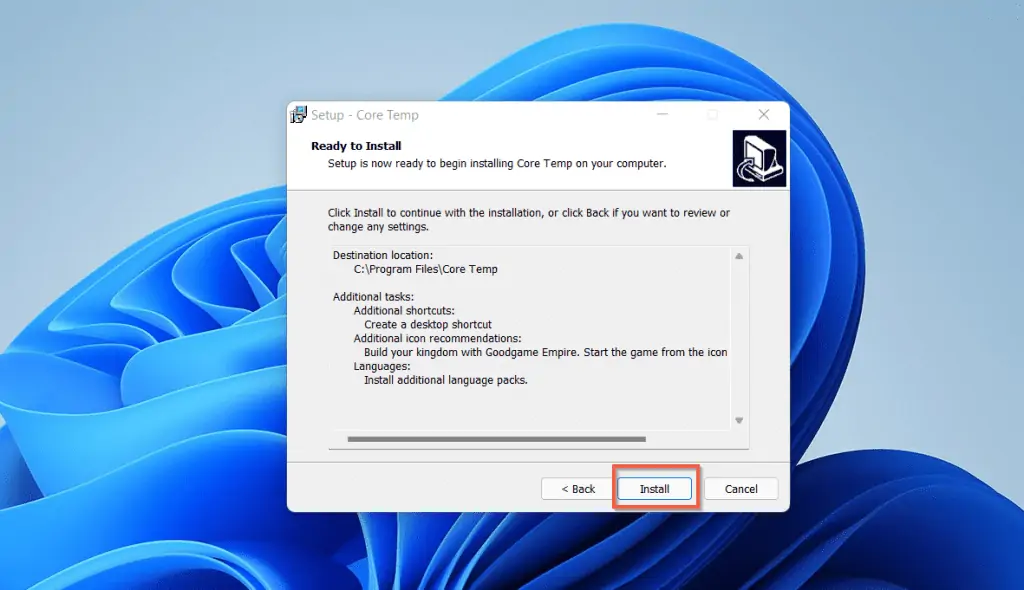Screen dimensions: 1024x590
Task: Click the horizontal scrollbar below summary
Action: [x=500, y=437]
